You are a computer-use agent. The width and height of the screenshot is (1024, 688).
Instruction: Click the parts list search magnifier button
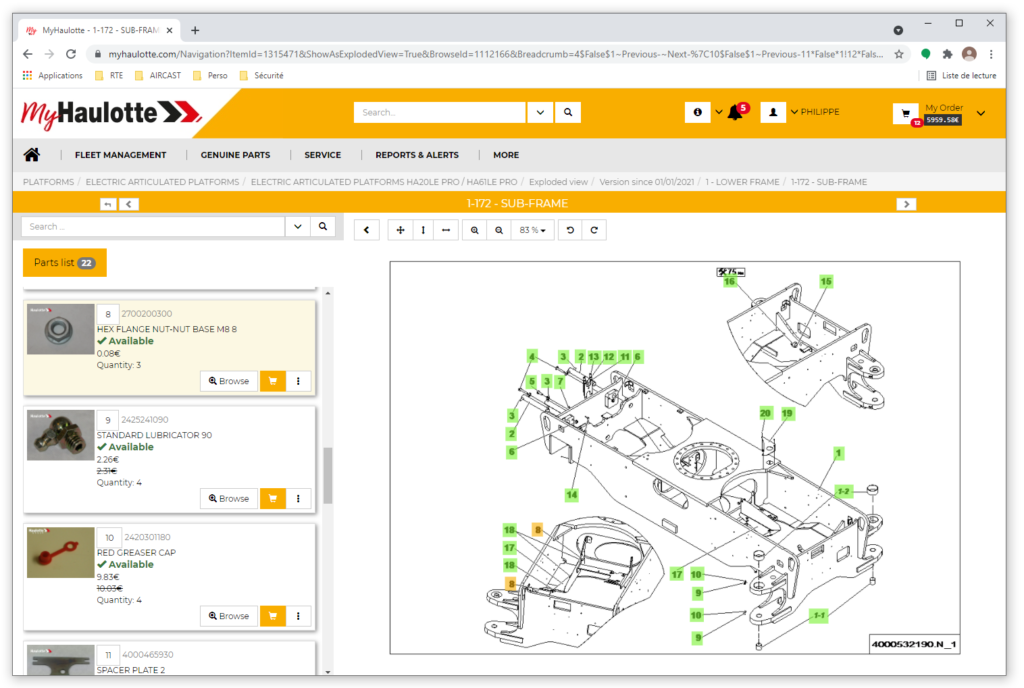tap(323, 227)
